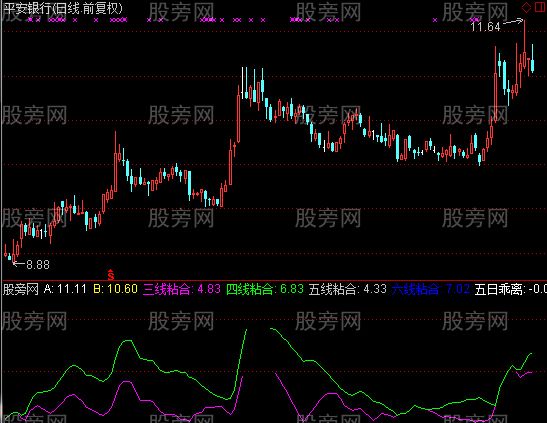Click the red S sell marker
This screenshot has height=423, width=547.
pyautogui.click(x=111, y=275)
